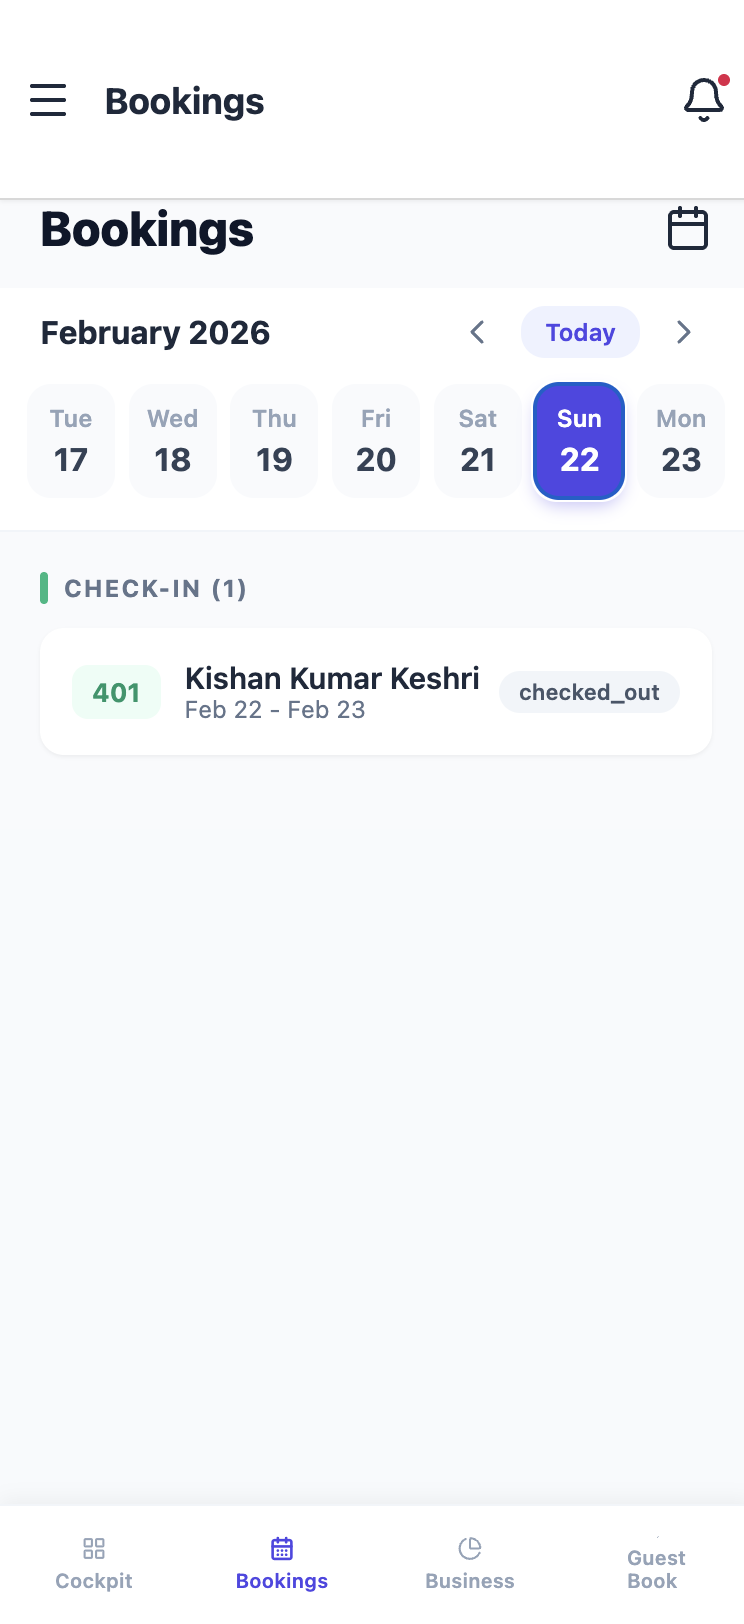Image resolution: width=744 pixels, height=1624 pixels.
Task: Switch to the Bookings tab
Action: (281, 1560)
